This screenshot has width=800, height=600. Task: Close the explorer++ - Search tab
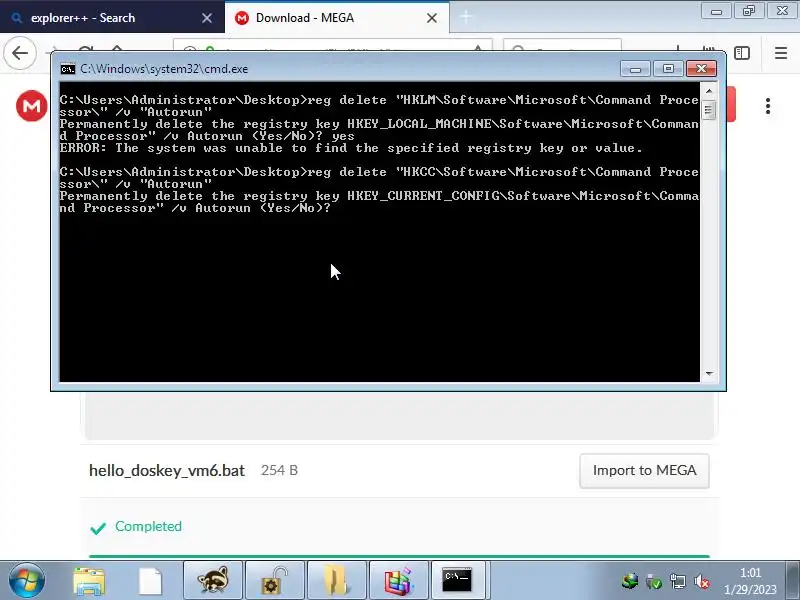click(207, 18)
